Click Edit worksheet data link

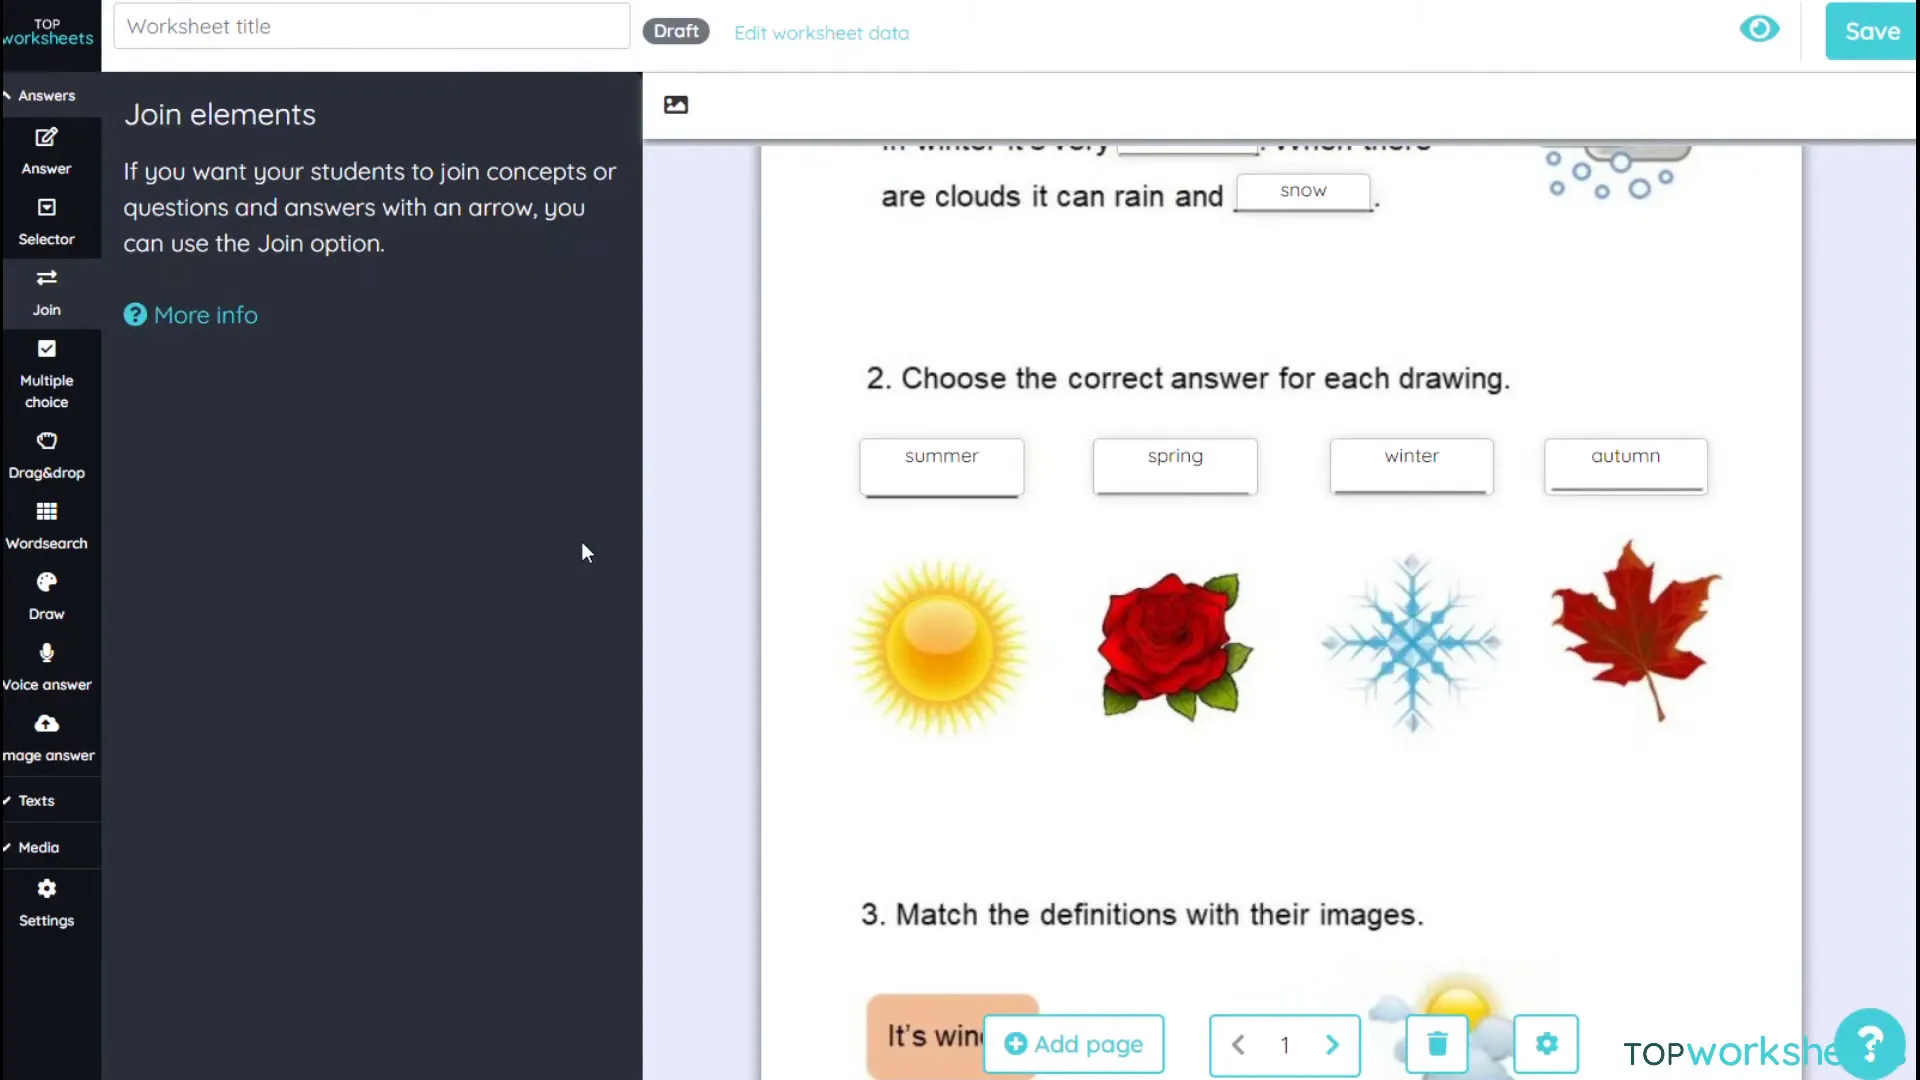click(x=823, y=32)
